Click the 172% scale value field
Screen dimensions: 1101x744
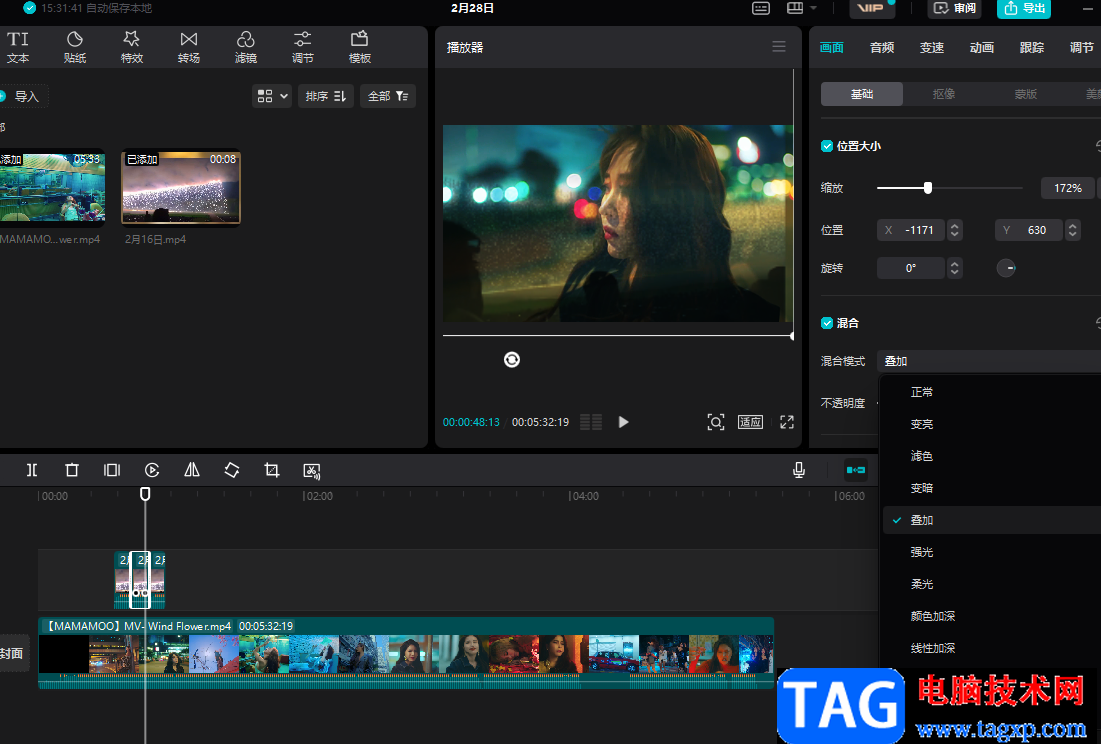click(x=1067, y=188)
